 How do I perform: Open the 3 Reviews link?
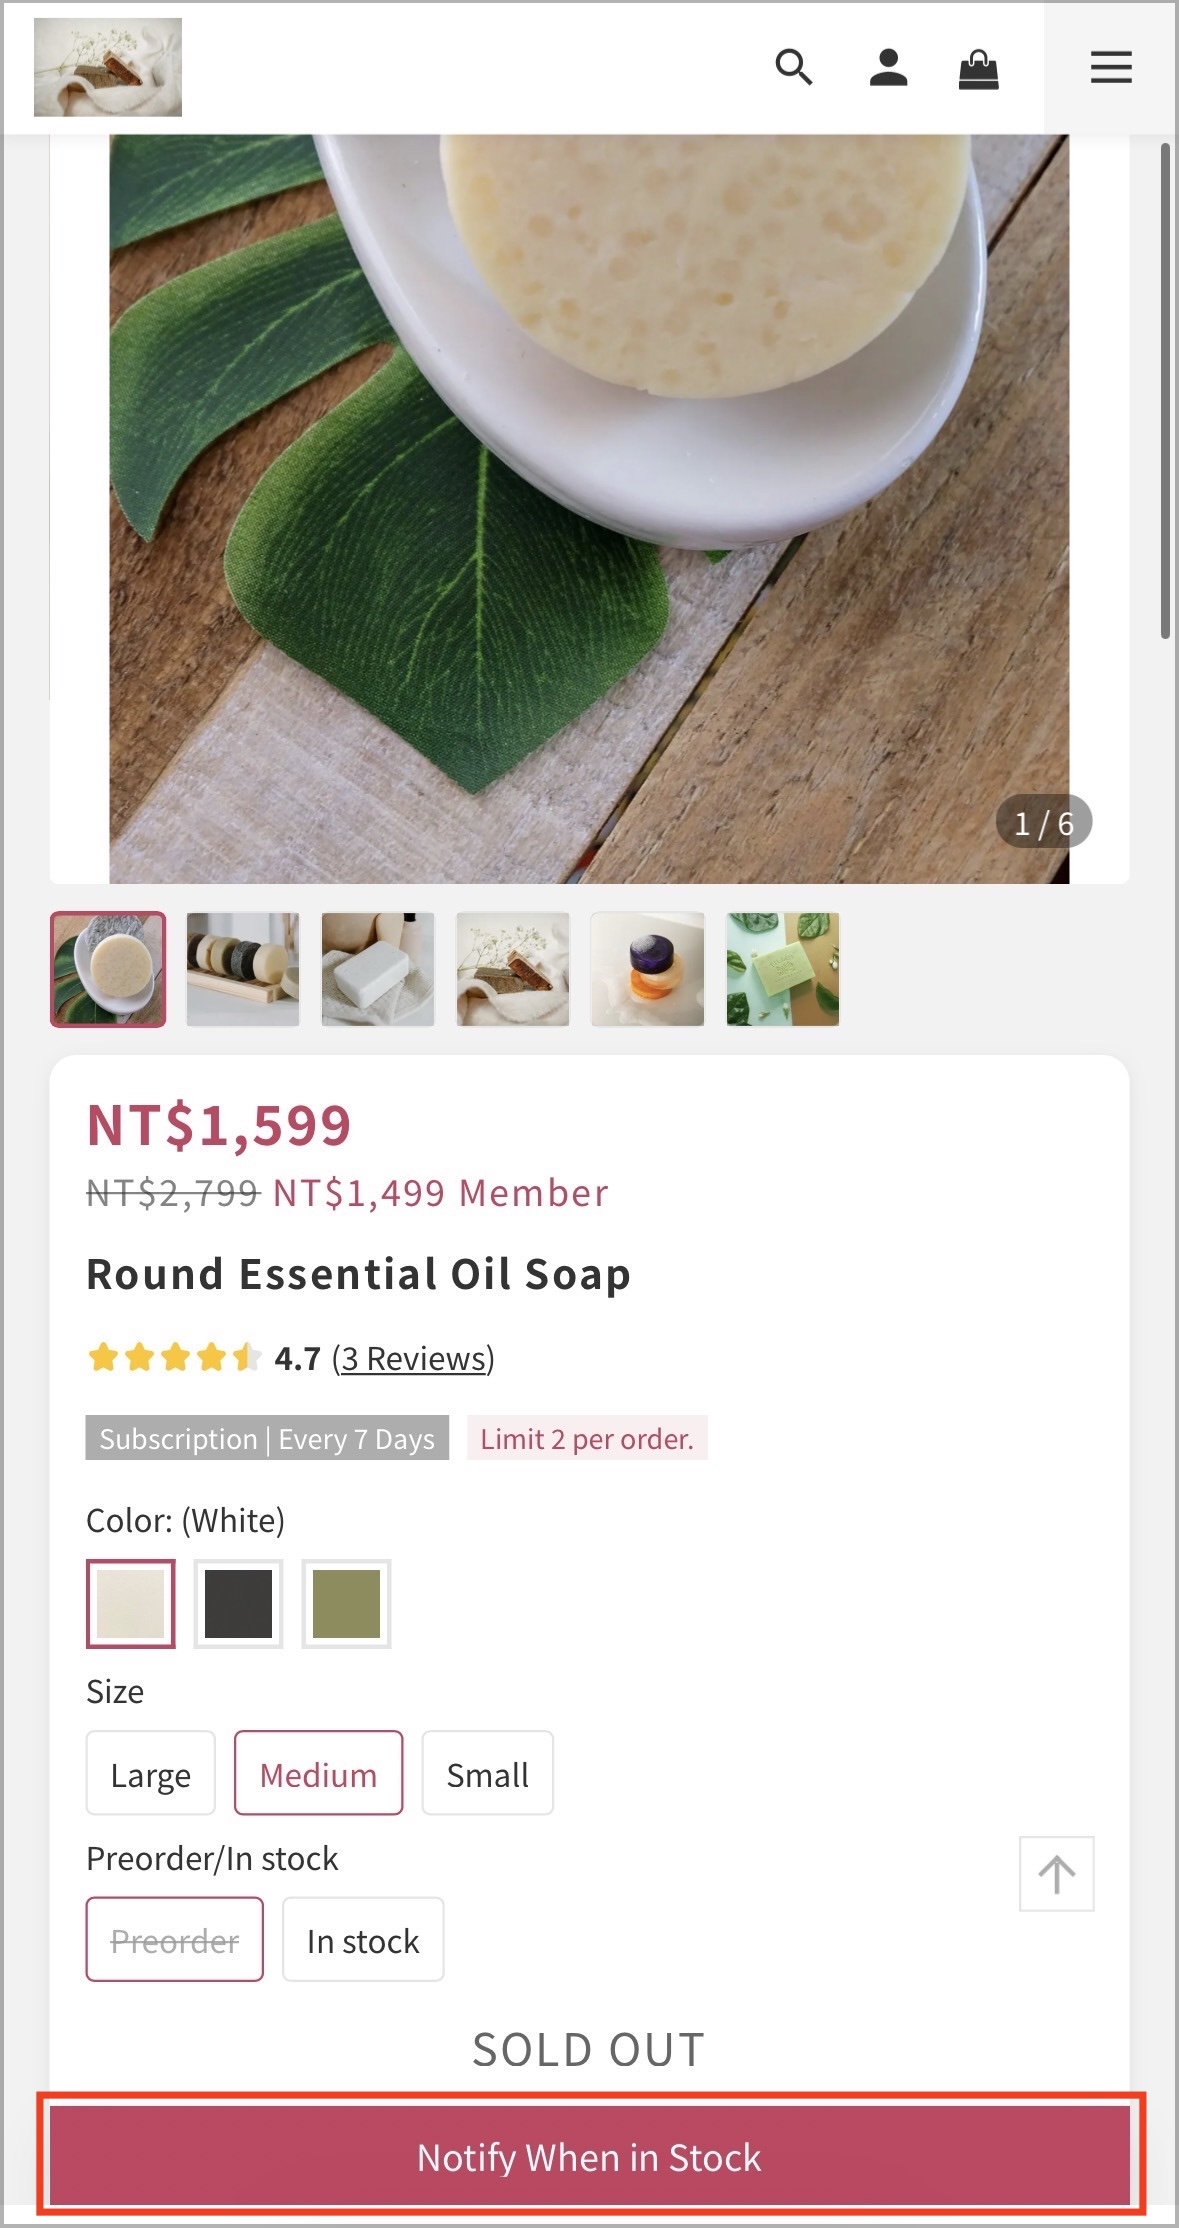tap(413, 1358)
